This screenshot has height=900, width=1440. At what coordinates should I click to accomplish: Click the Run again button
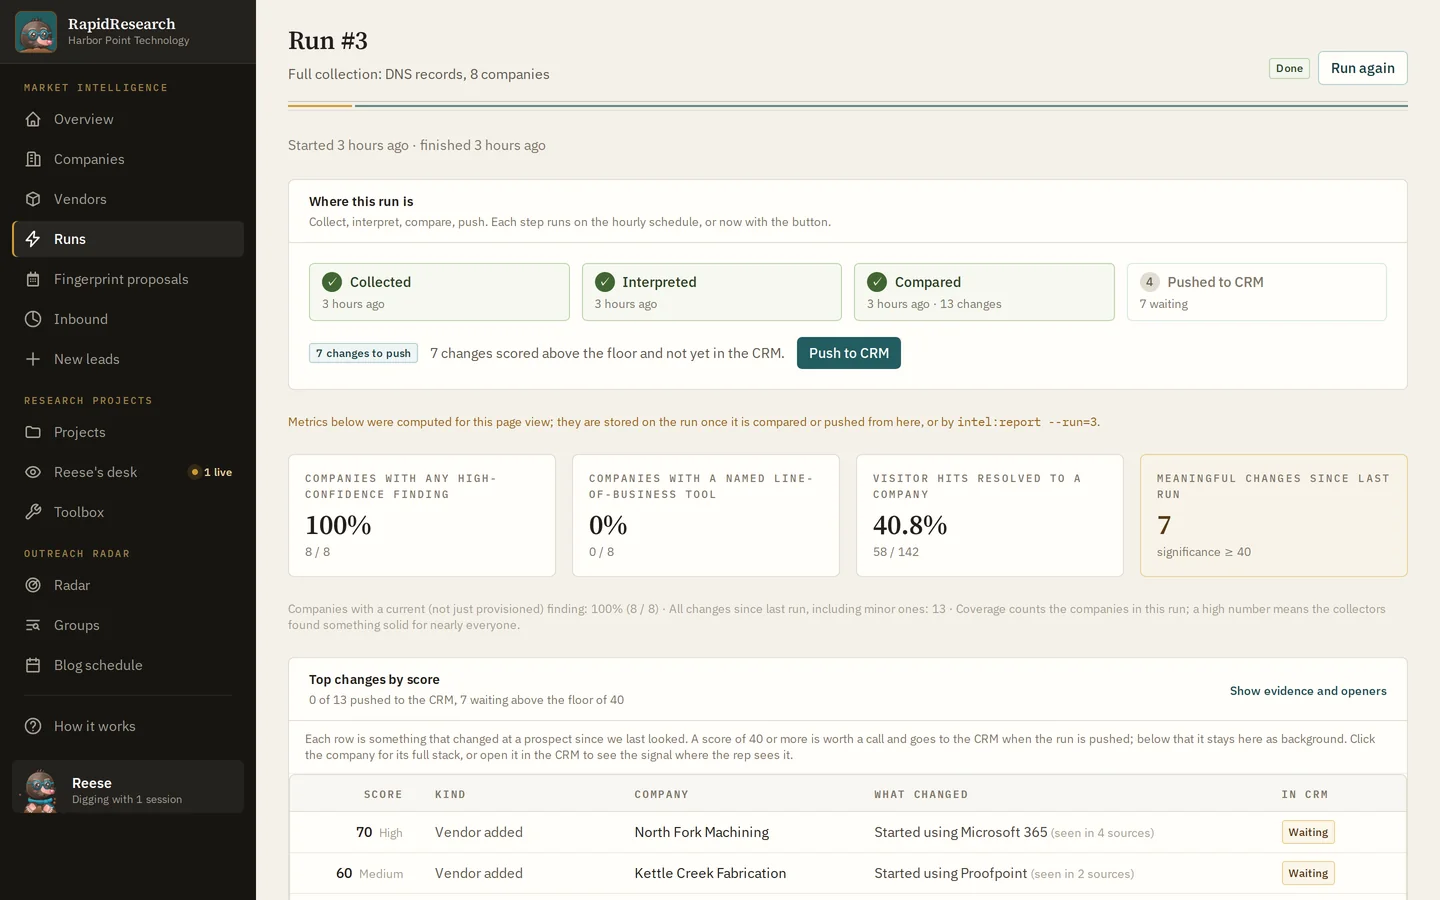(1362, 68)
